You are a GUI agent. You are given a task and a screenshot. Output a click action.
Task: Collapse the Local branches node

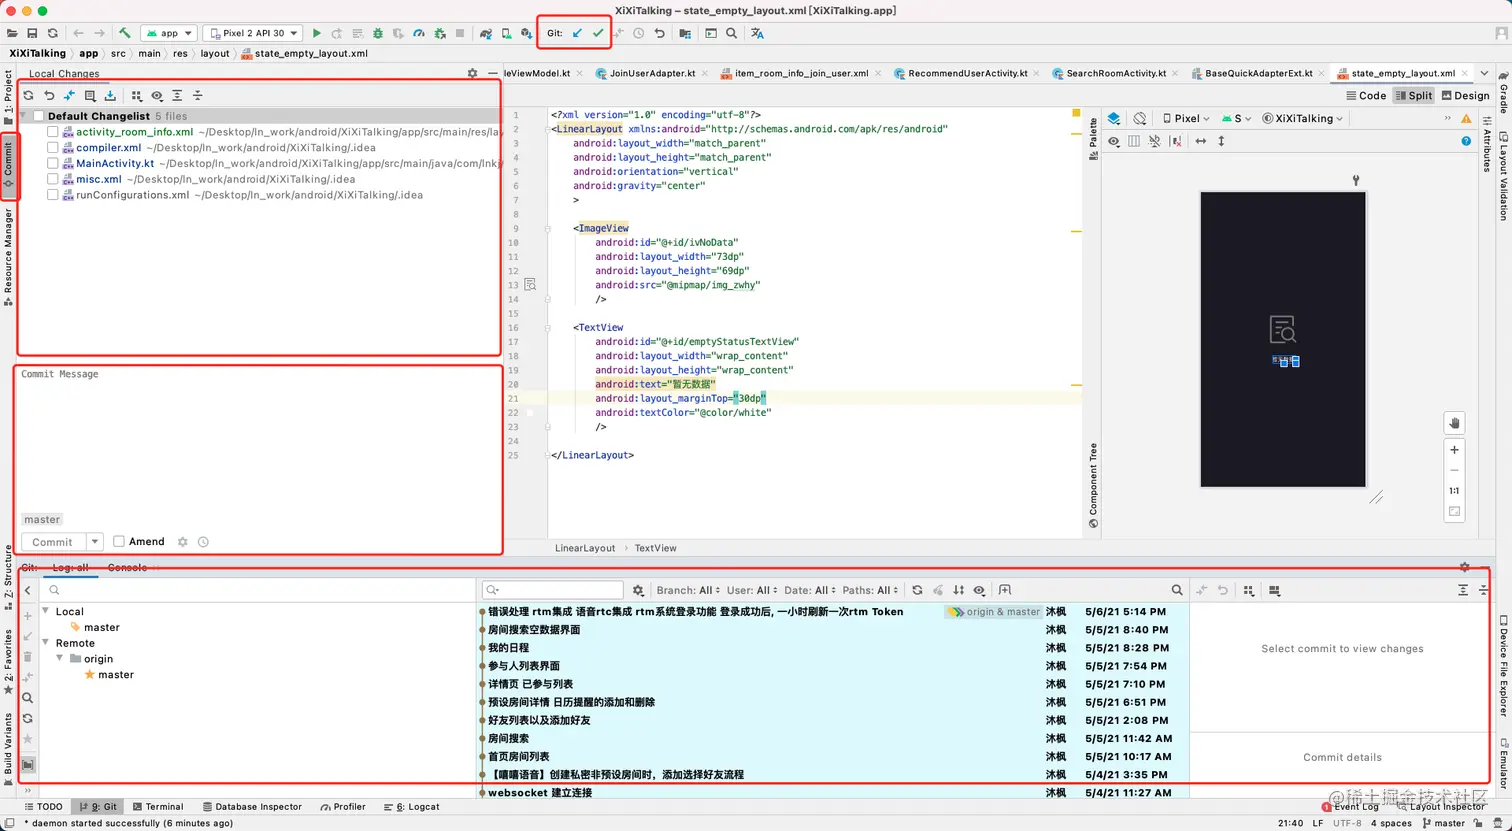tap(46, 611)
